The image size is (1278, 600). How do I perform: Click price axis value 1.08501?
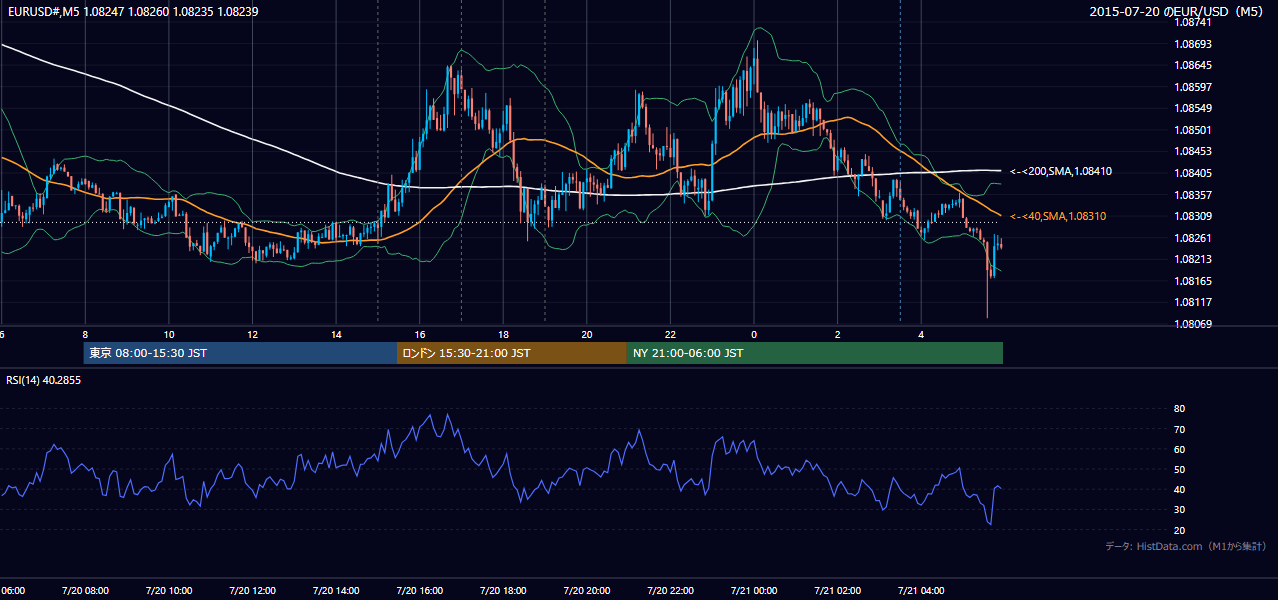click(x=1194, y=130)
